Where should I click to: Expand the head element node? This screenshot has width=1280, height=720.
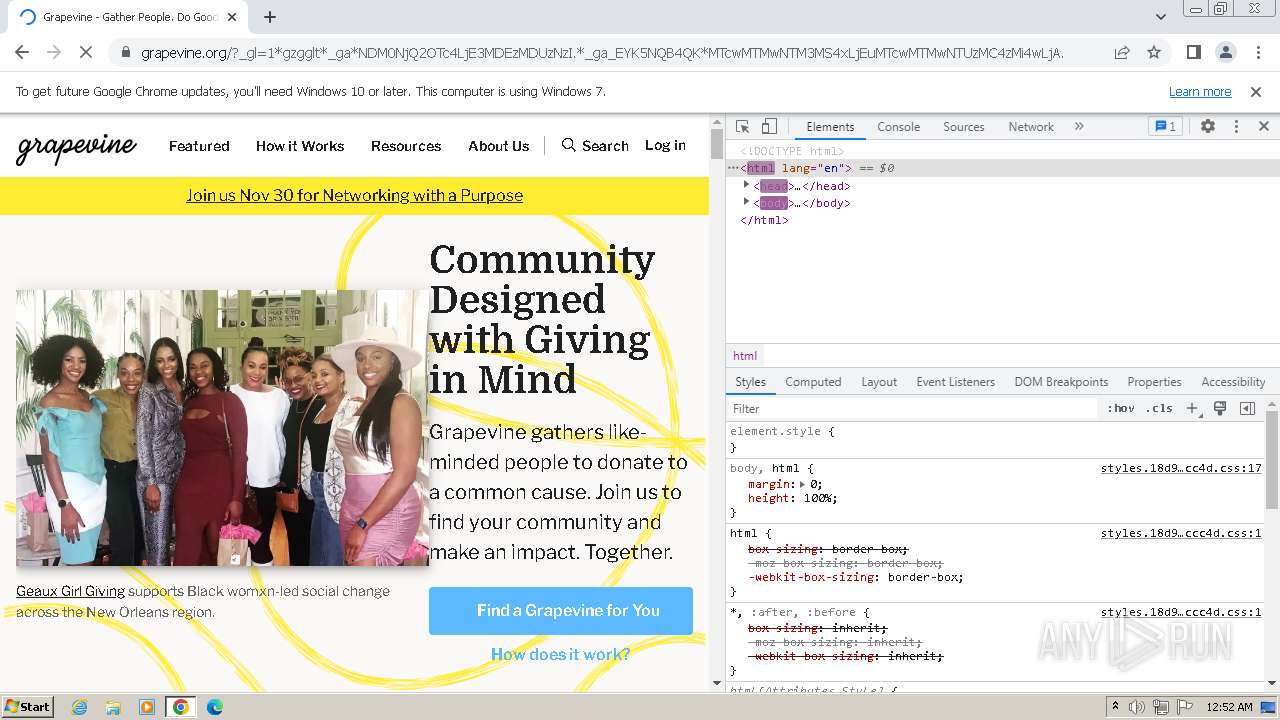[x=746, y=186]
